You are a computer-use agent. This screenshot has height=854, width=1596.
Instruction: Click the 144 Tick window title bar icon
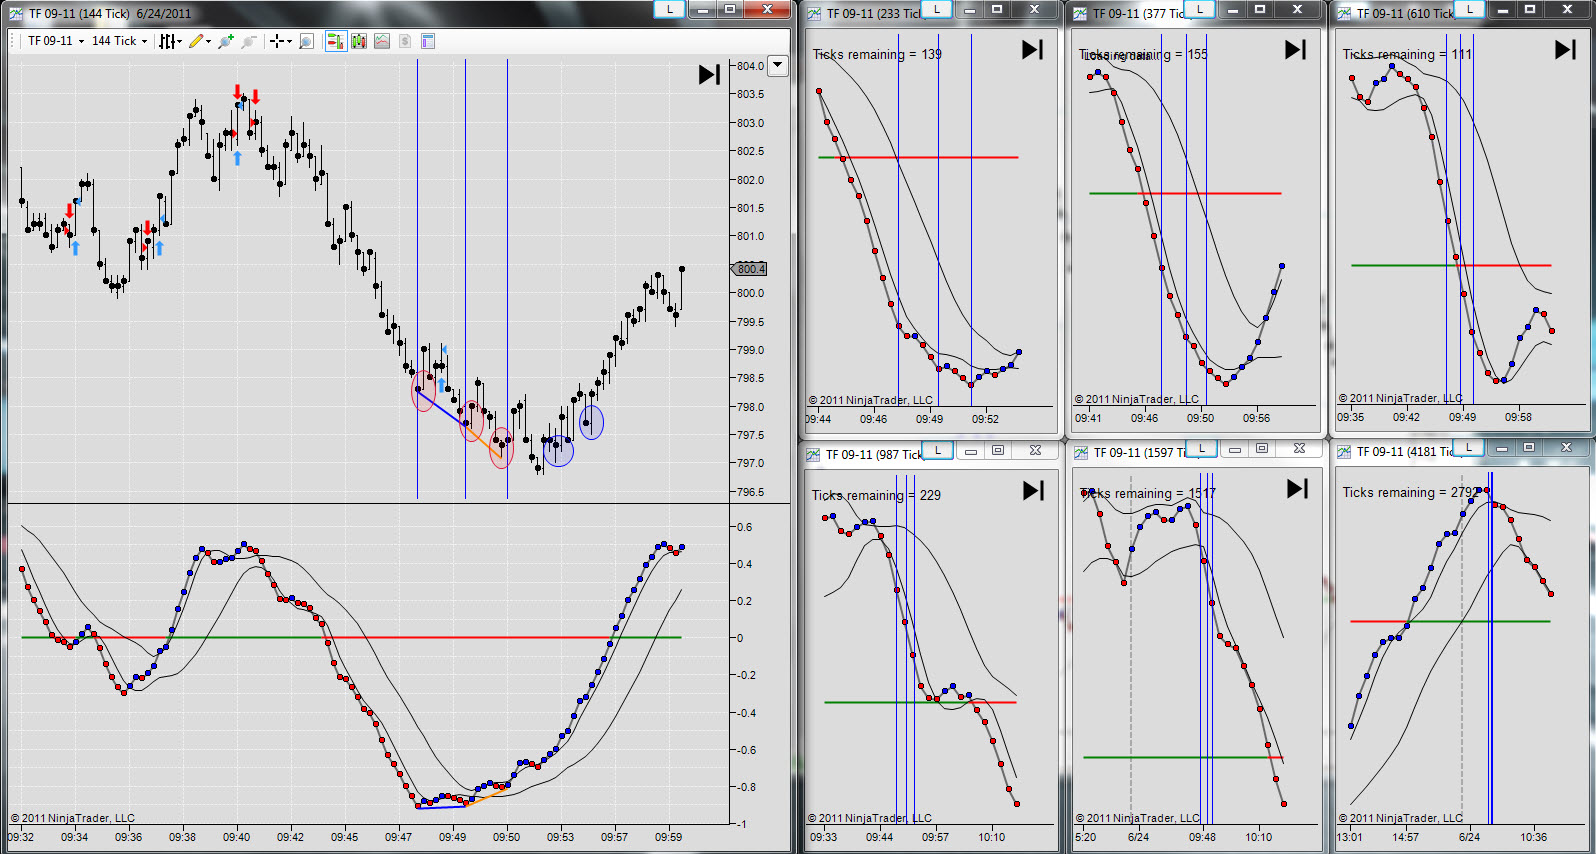(15, 14)
